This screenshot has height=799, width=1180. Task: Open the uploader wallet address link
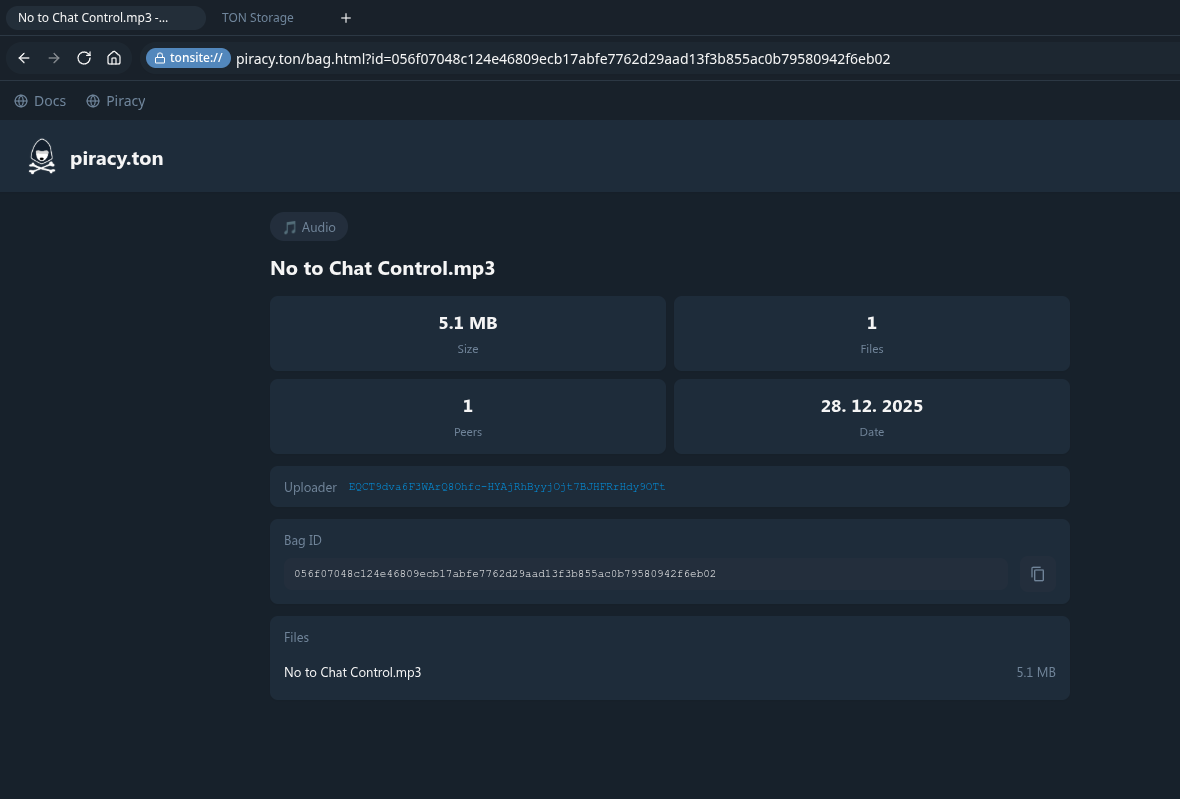point(506,487)
